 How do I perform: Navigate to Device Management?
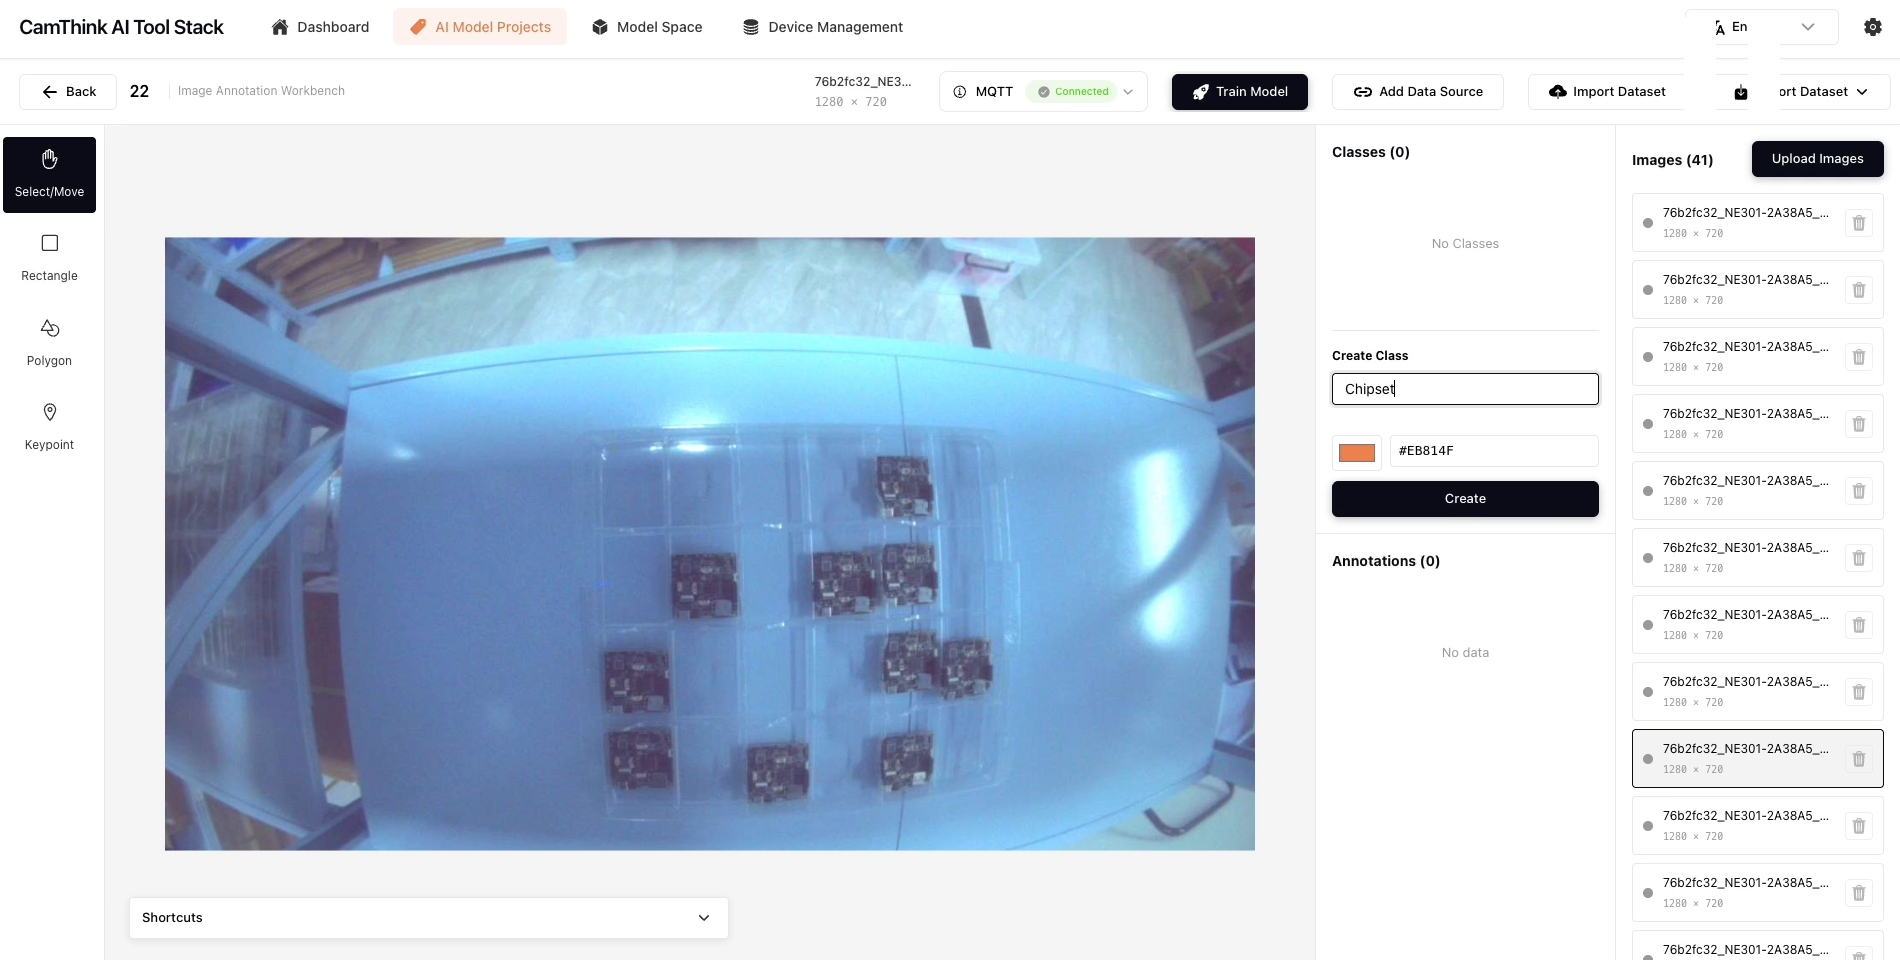point(822,27)
